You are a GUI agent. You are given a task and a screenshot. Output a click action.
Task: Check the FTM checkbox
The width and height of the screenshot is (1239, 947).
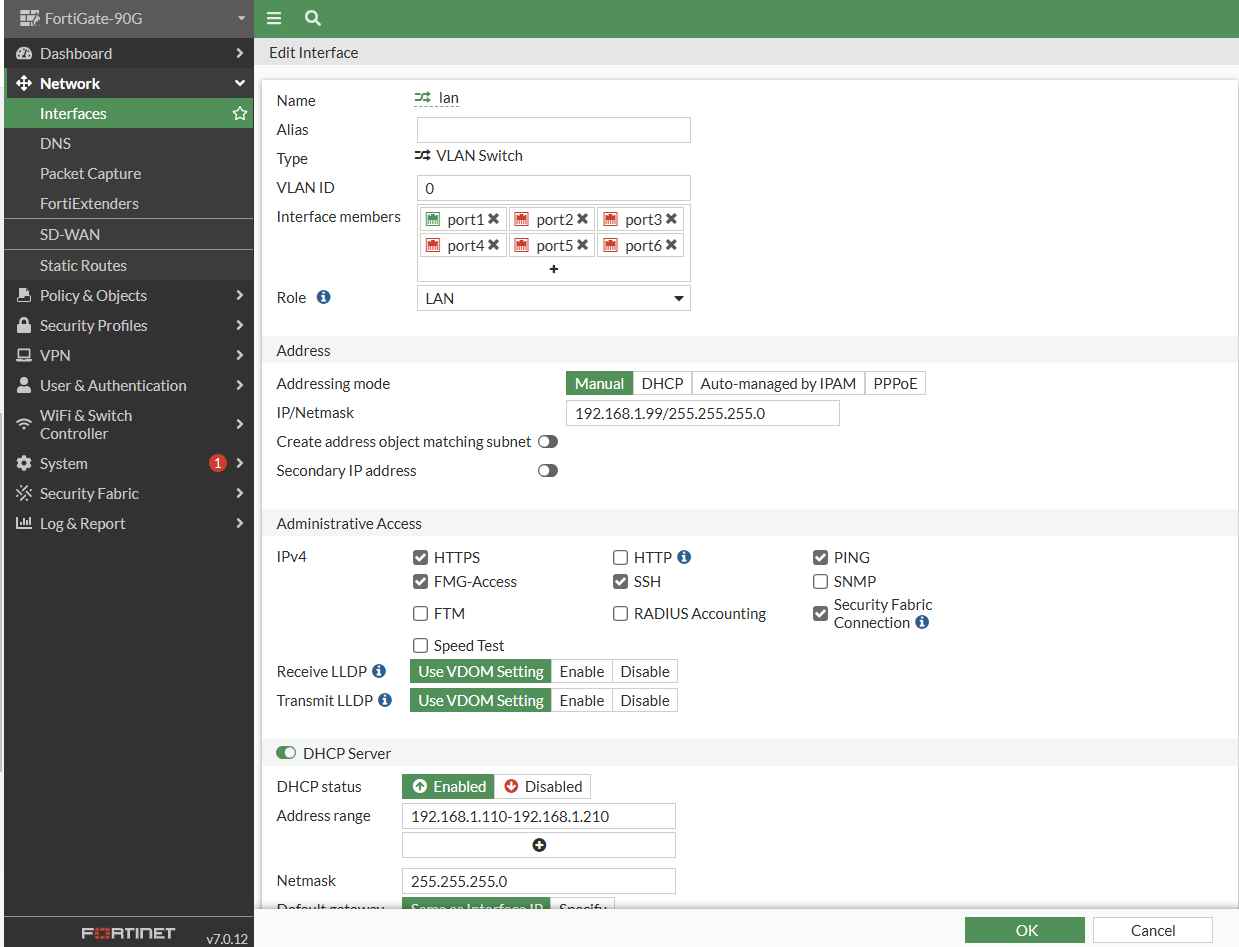coord(421,613)
